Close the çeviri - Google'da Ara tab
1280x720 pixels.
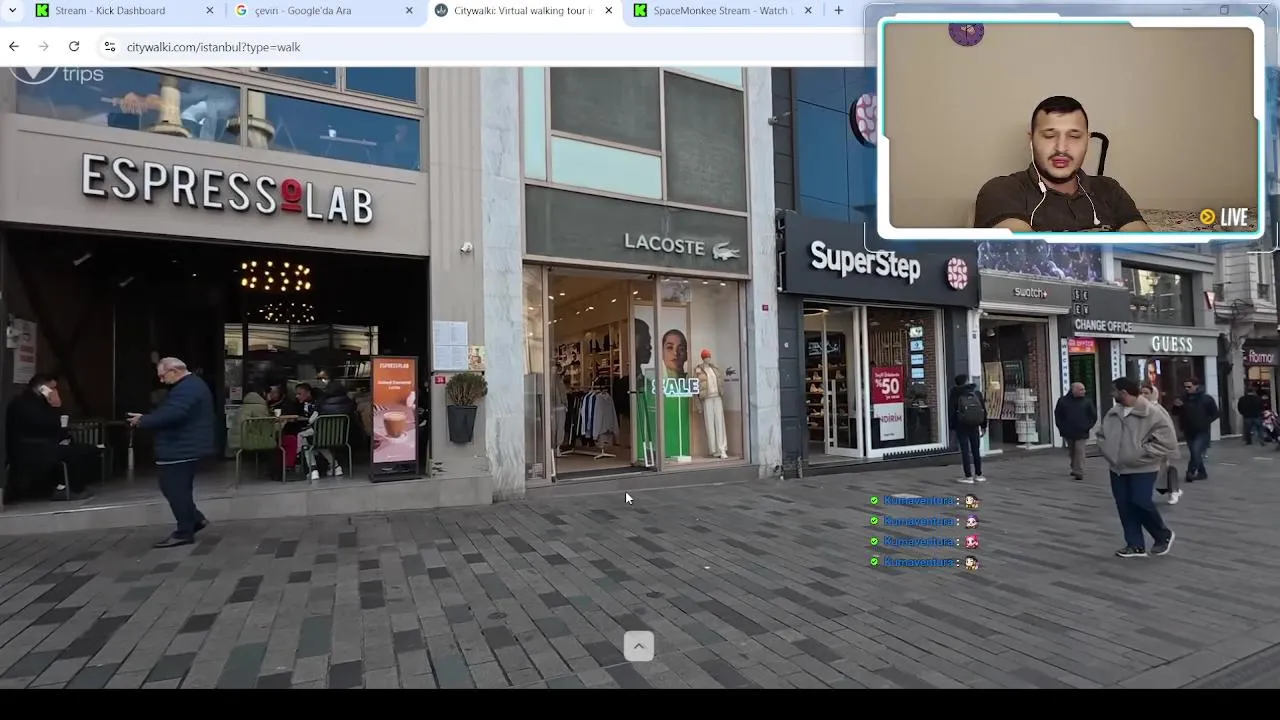[x=409, y=10]
